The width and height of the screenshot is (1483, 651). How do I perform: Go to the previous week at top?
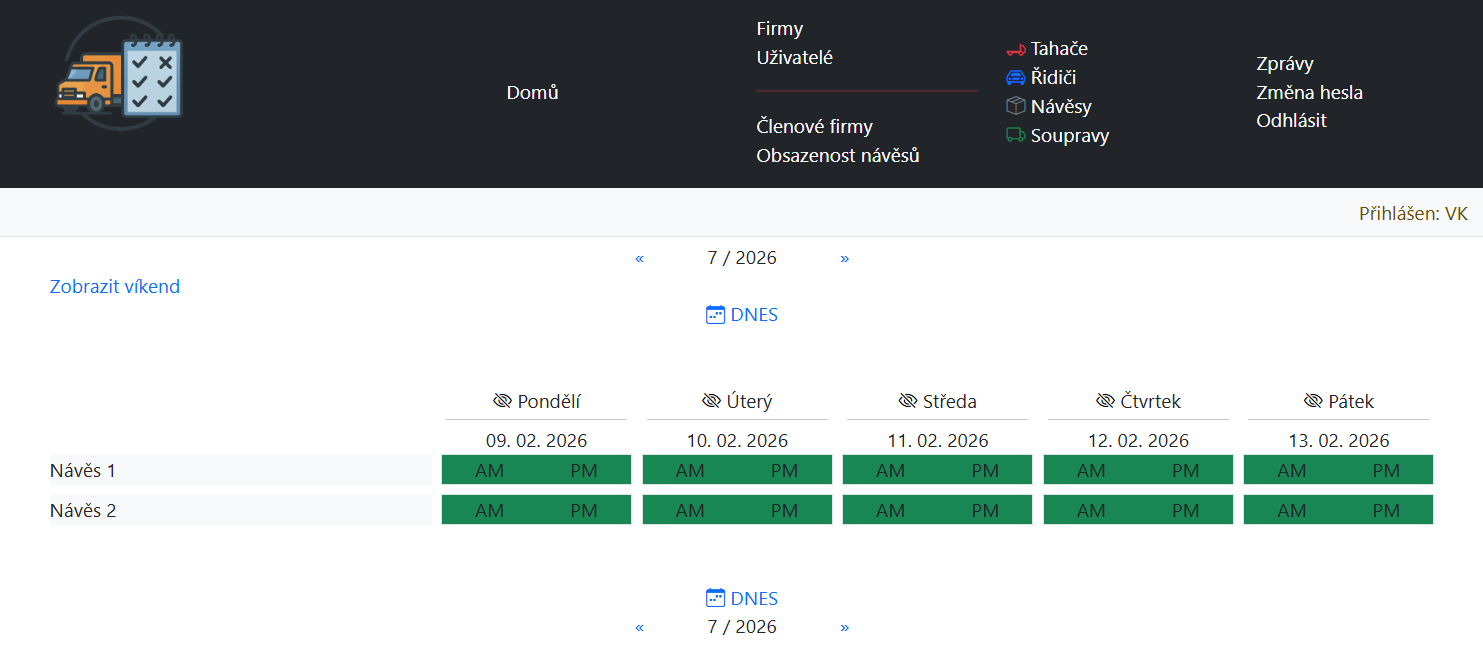[x=639, y=258]
